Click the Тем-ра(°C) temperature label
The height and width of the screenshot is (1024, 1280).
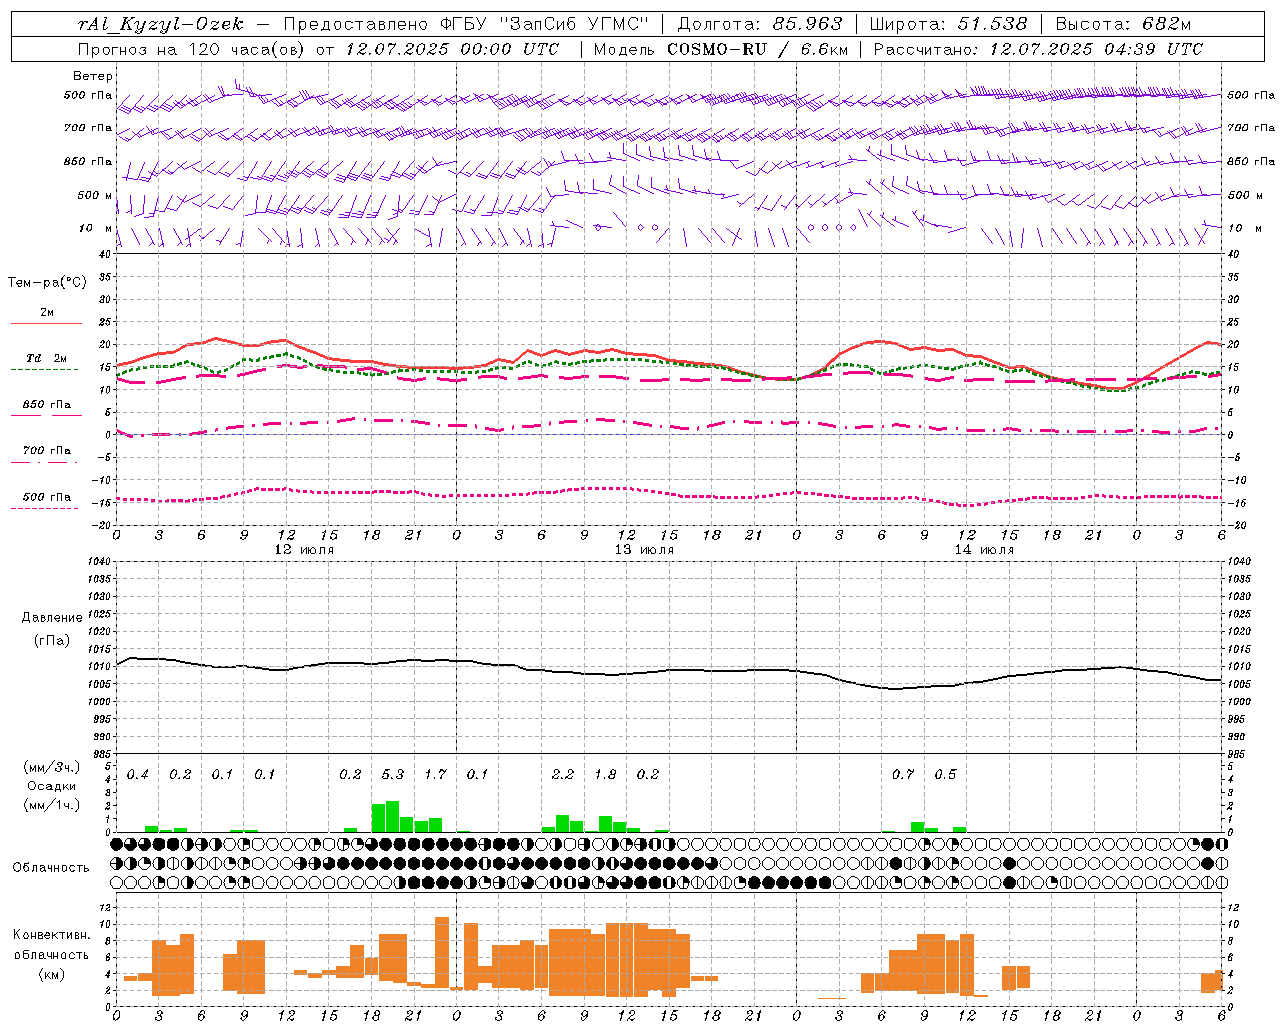click(x=47, y=283)
